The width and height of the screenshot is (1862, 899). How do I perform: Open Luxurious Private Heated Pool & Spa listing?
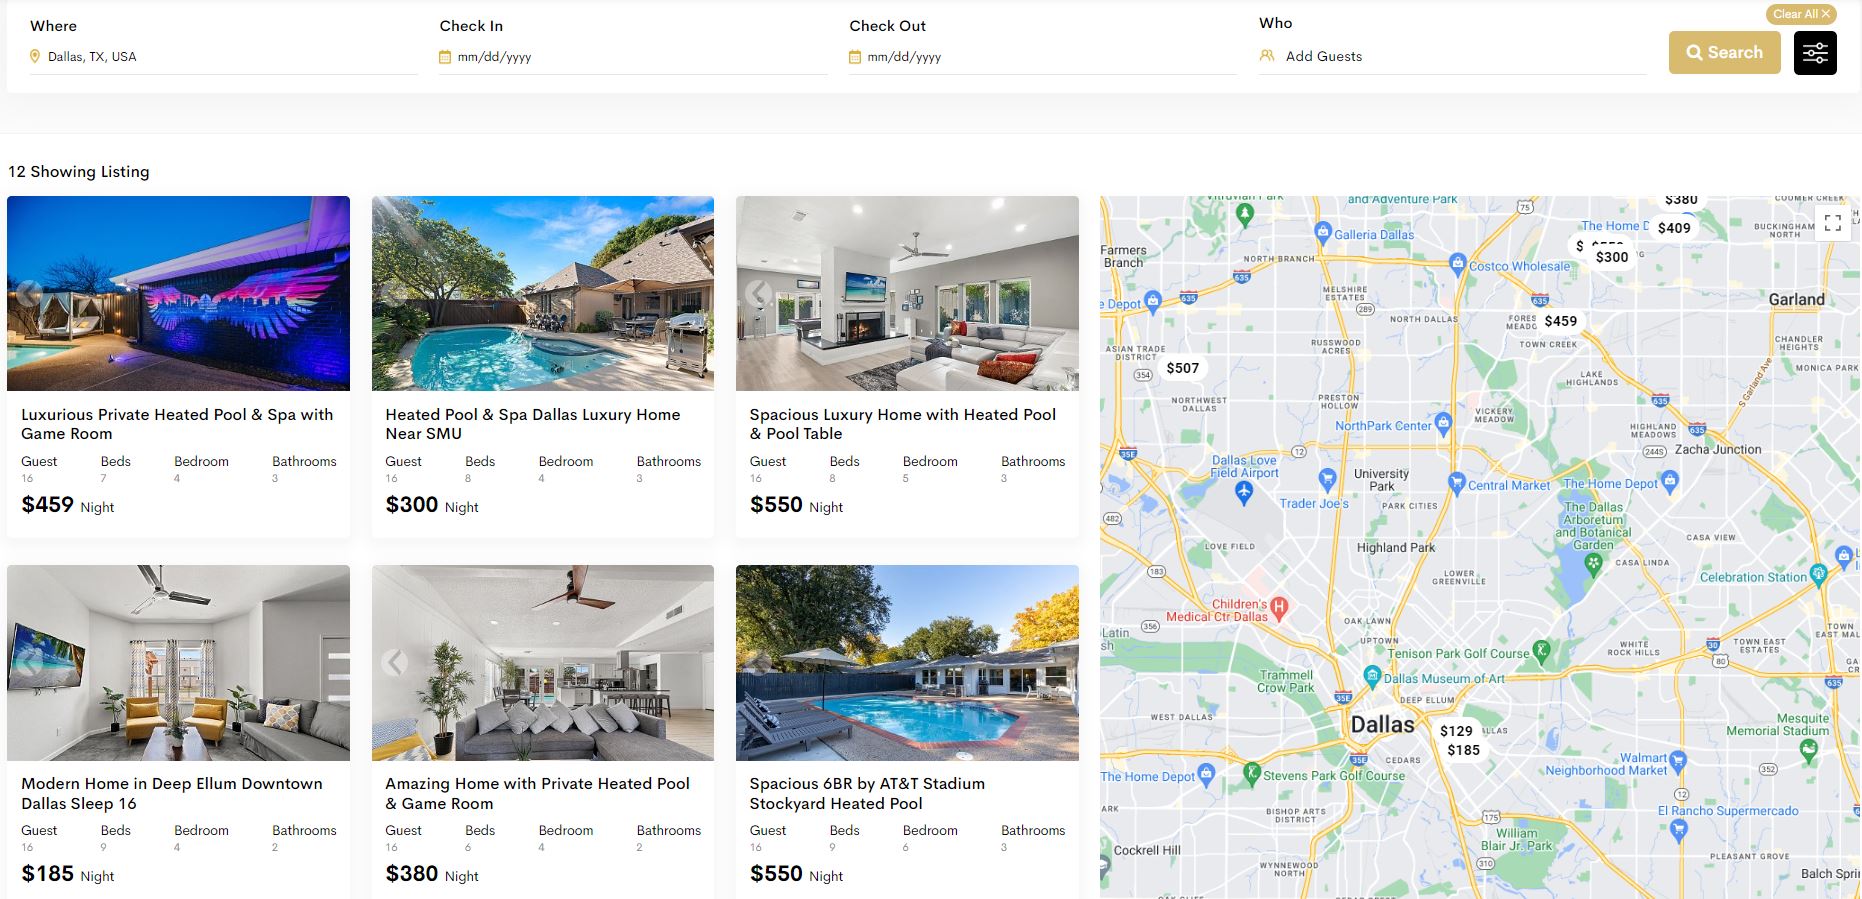[x=177, y=424]
